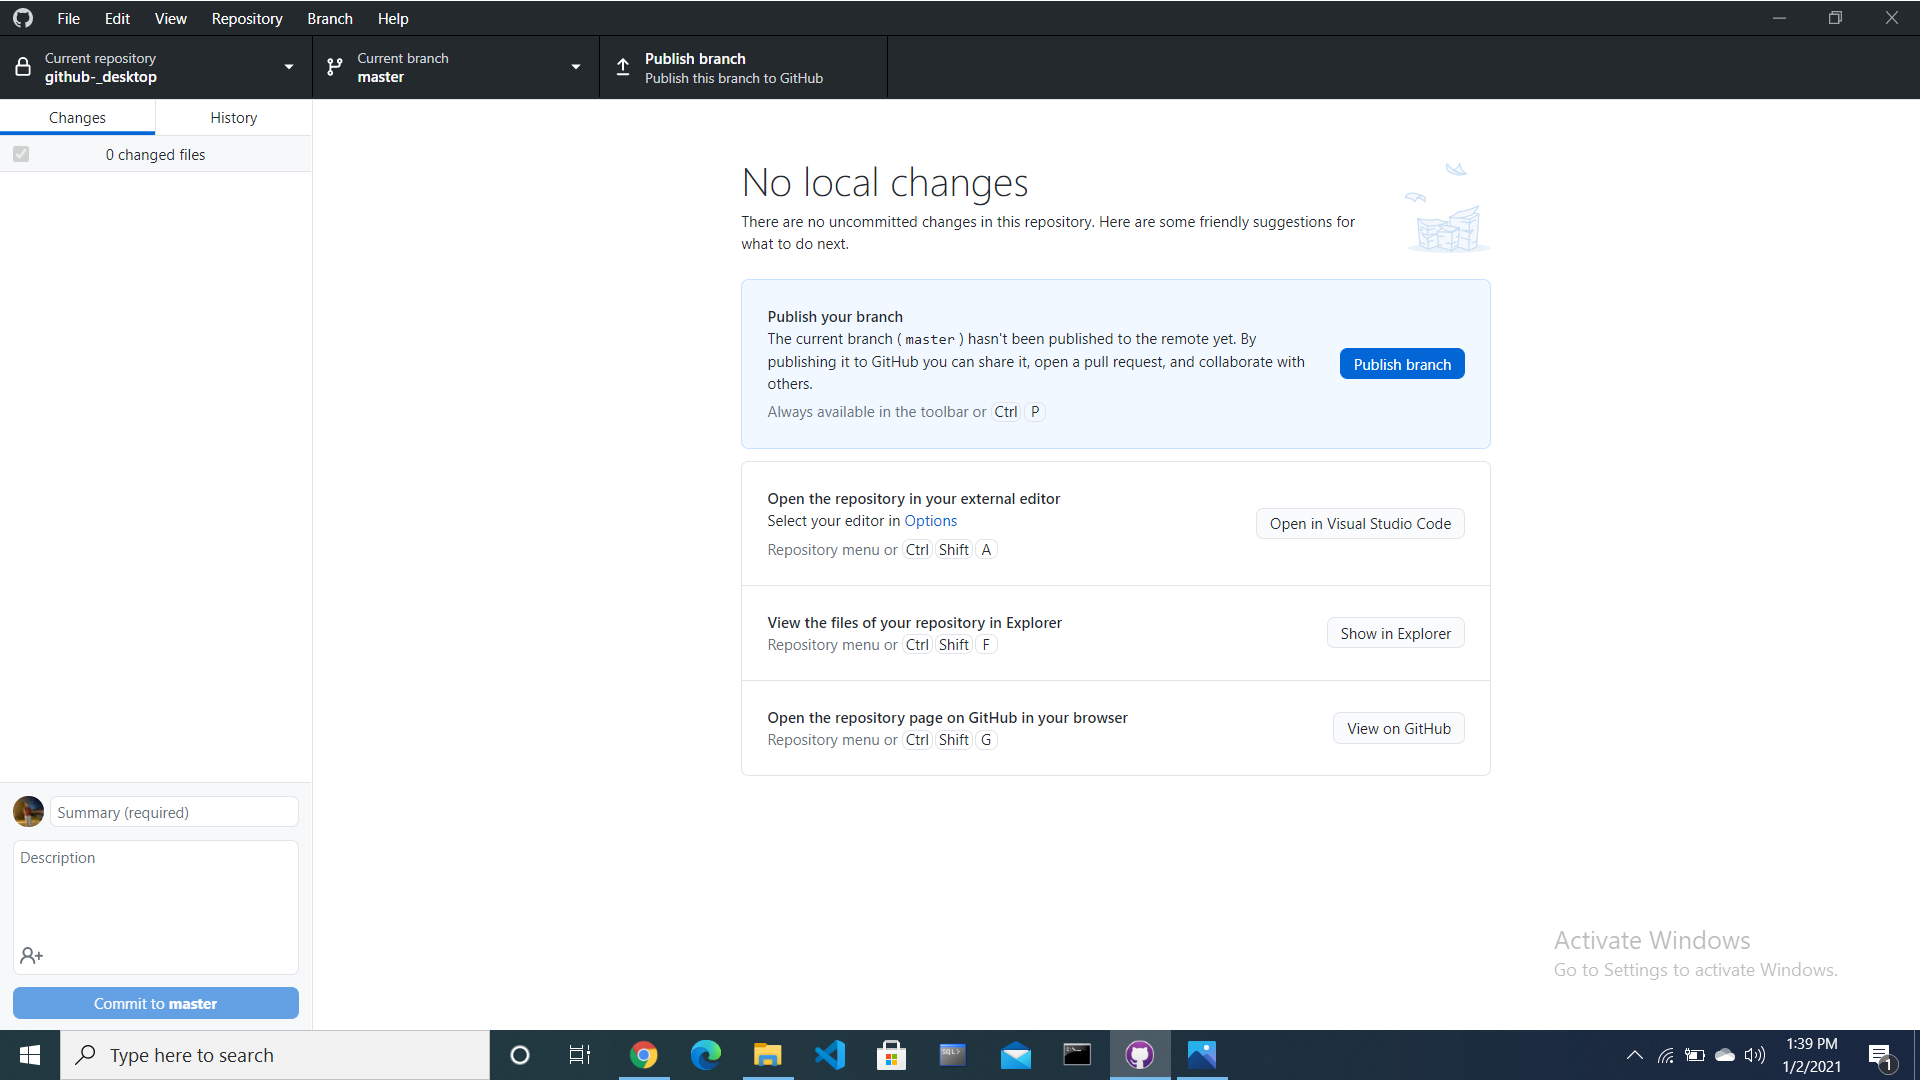Click the View on GitHub icon
Image resolution: width=1920 pixels, height=1080 pixels.
point(1399,728)
